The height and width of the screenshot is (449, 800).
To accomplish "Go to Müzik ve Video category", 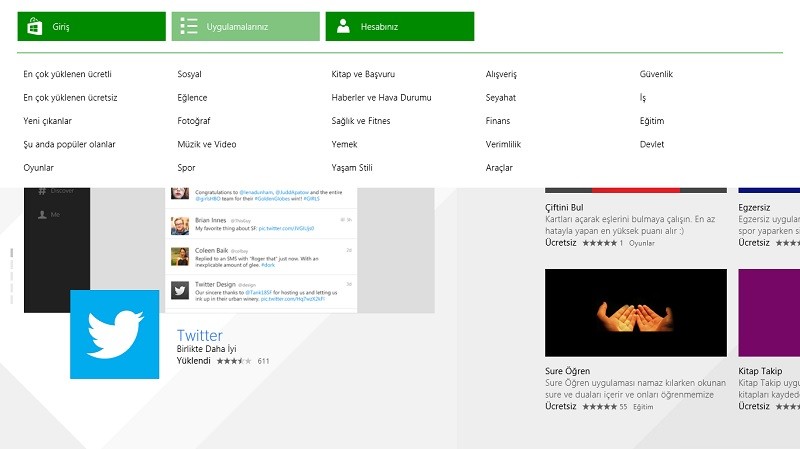I will [207, 144].
